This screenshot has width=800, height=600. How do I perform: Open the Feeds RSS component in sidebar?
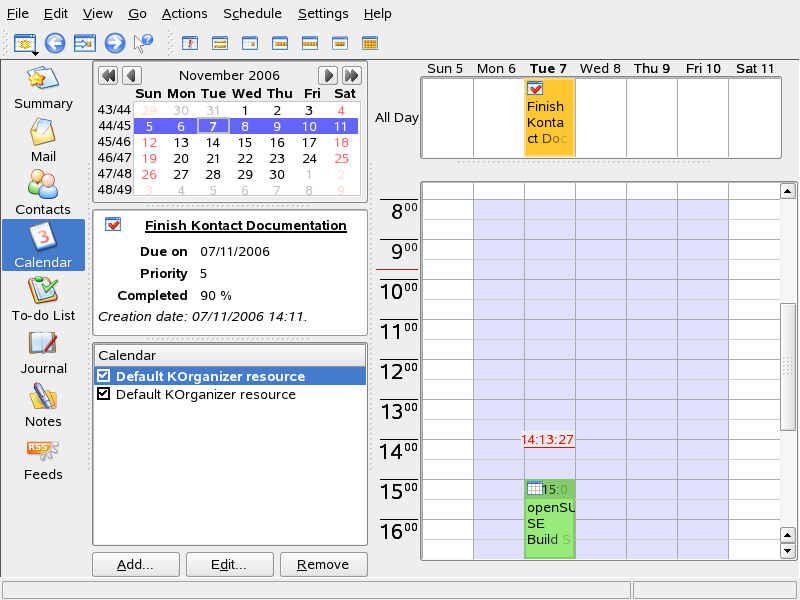[x=43, y=458]
